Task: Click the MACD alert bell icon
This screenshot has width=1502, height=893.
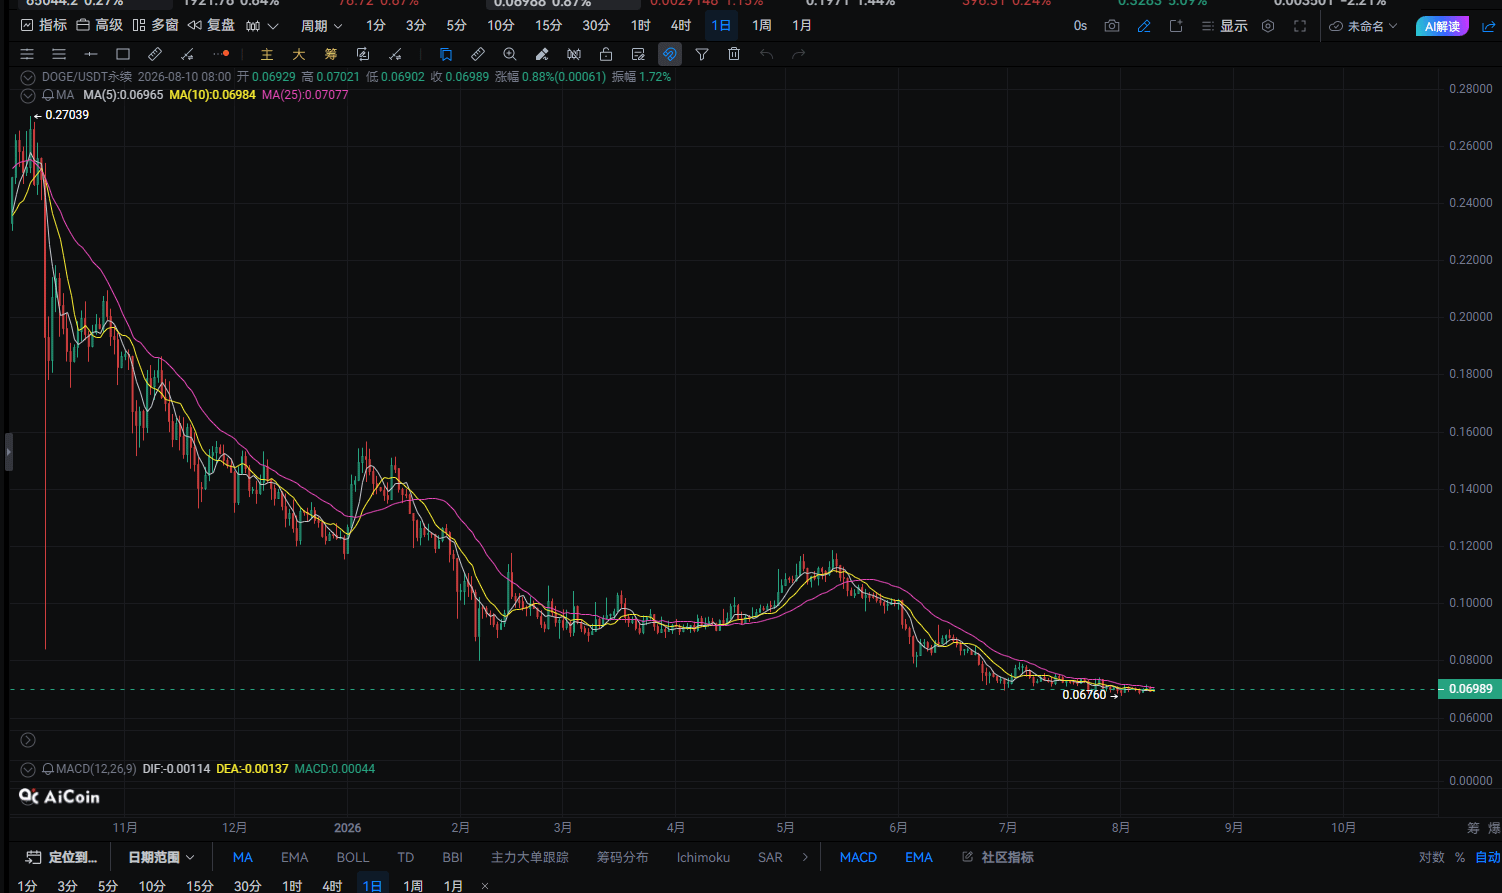Action: coord(47,769)
